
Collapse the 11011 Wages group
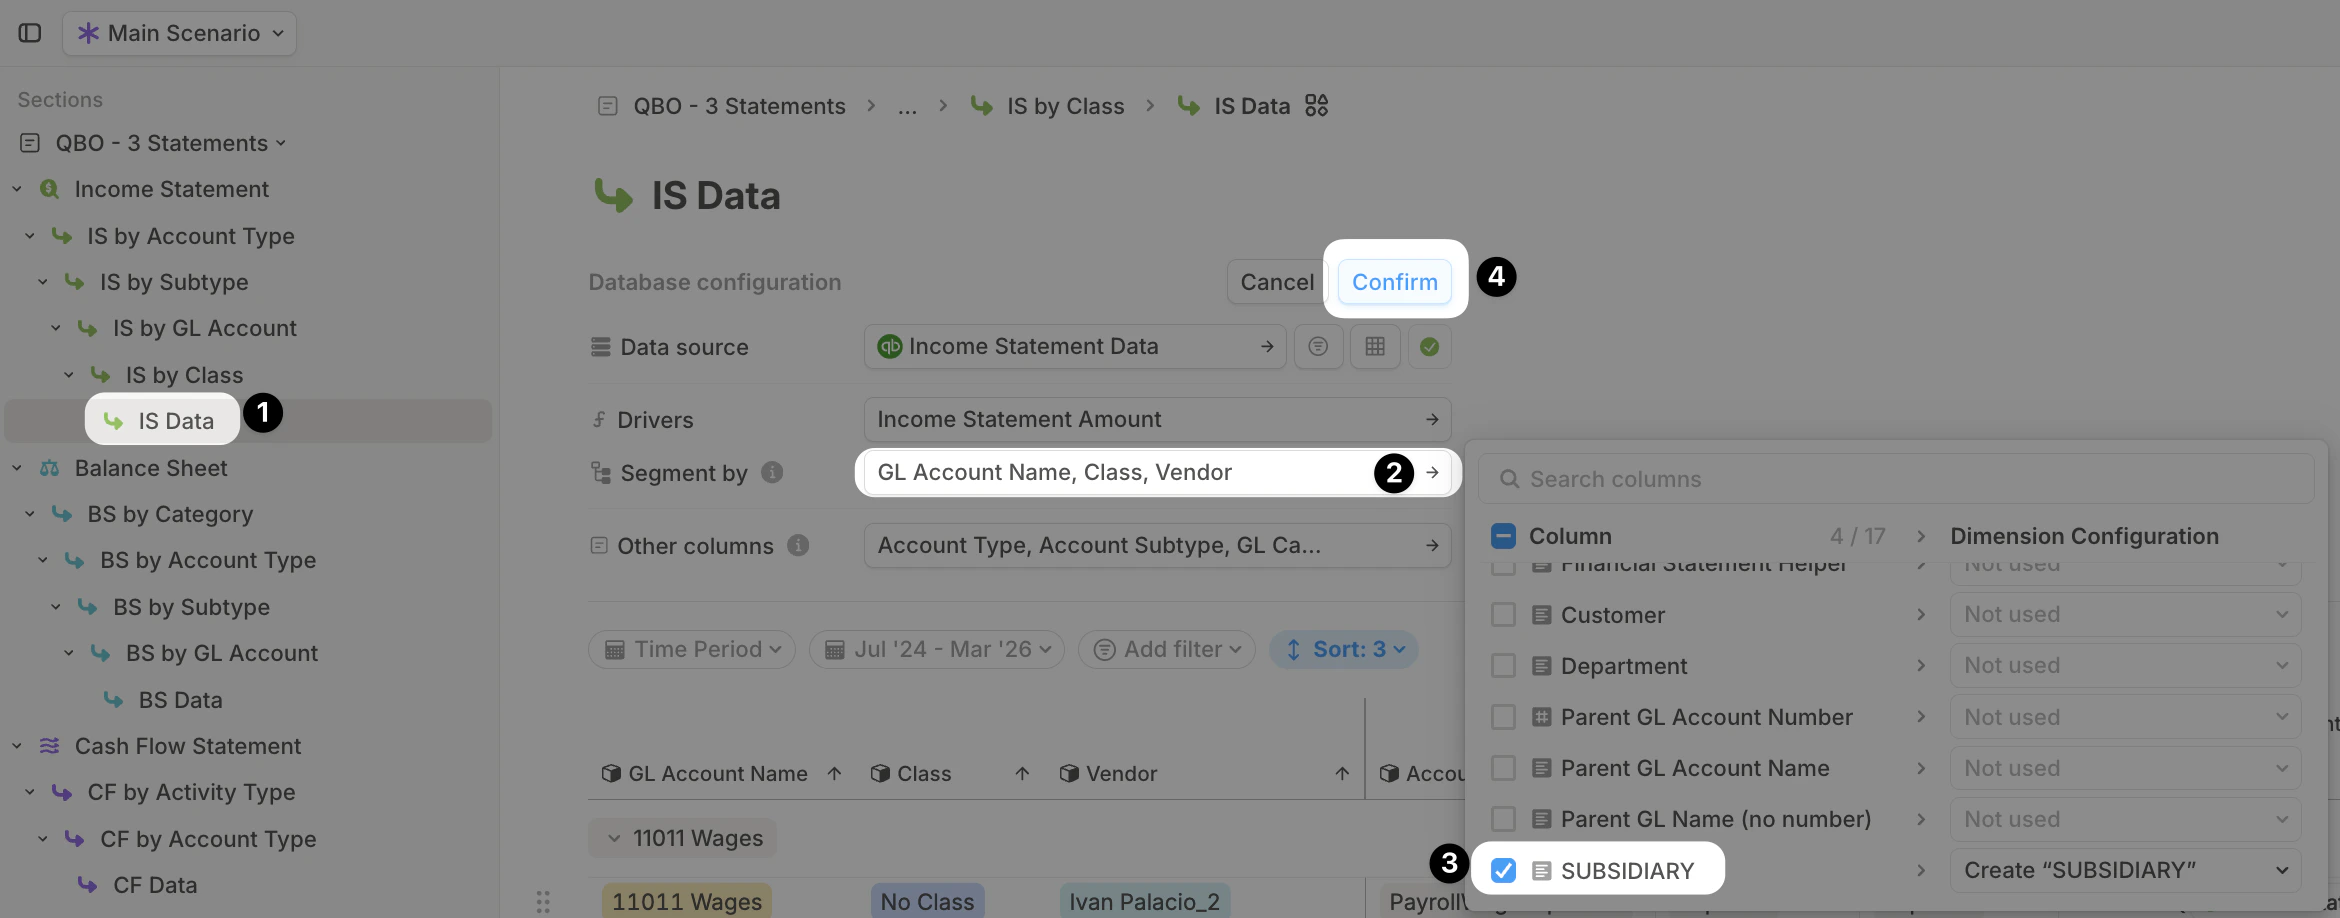[x=614, y=838]
